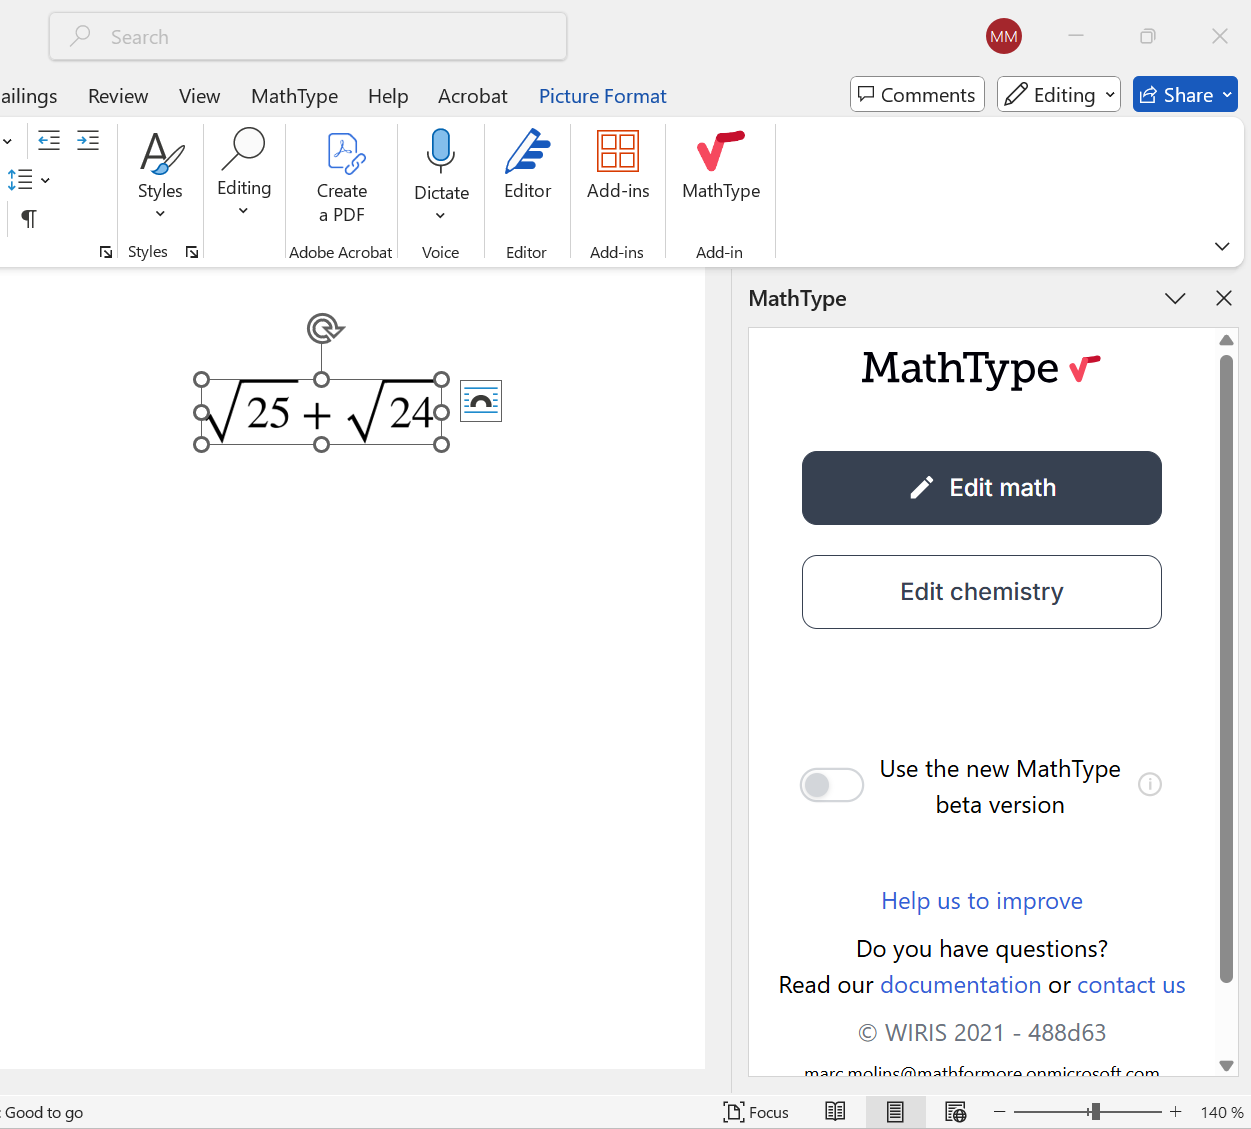Open the Picture Format tab
This screenshot has height=1129, width=1251.
click(602, 96)
